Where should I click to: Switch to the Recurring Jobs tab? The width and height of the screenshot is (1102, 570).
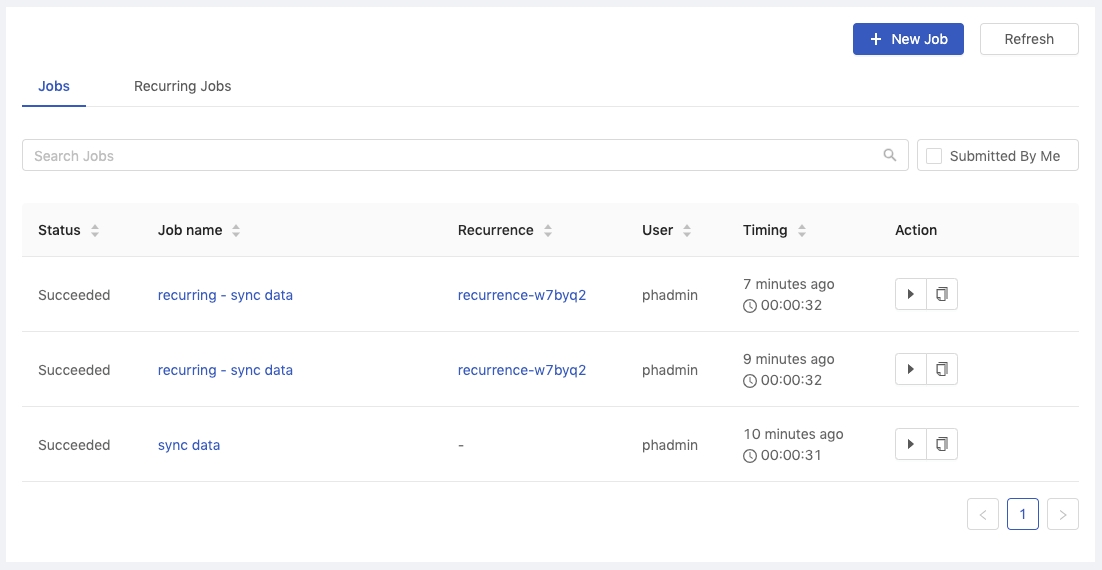[x=183, y=86]
